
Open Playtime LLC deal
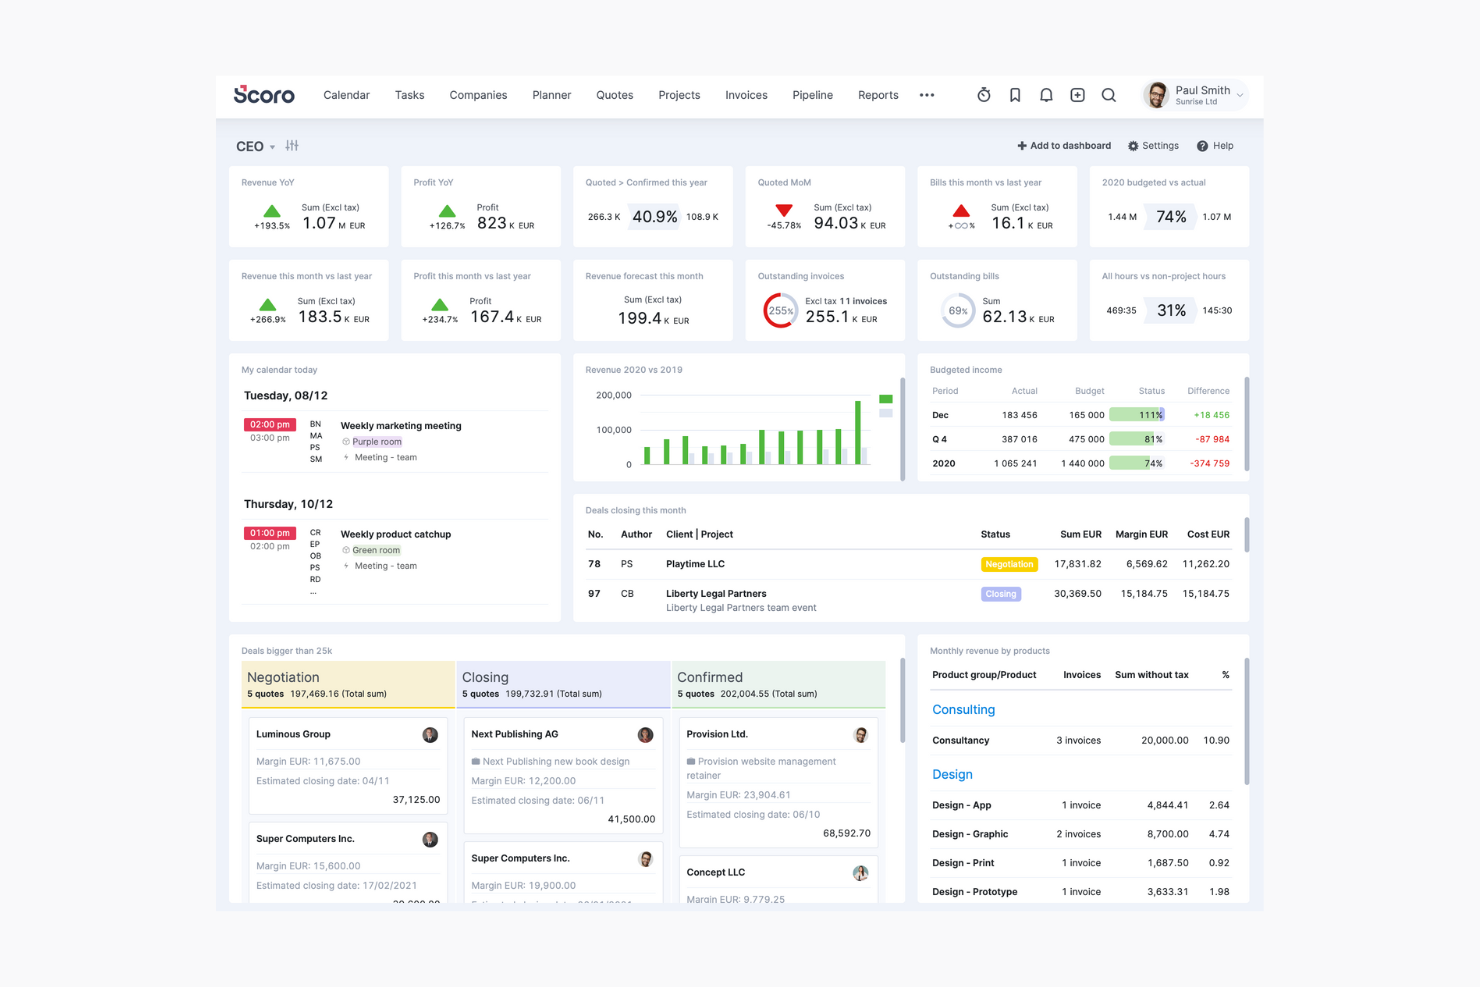[x=695, y=564]
